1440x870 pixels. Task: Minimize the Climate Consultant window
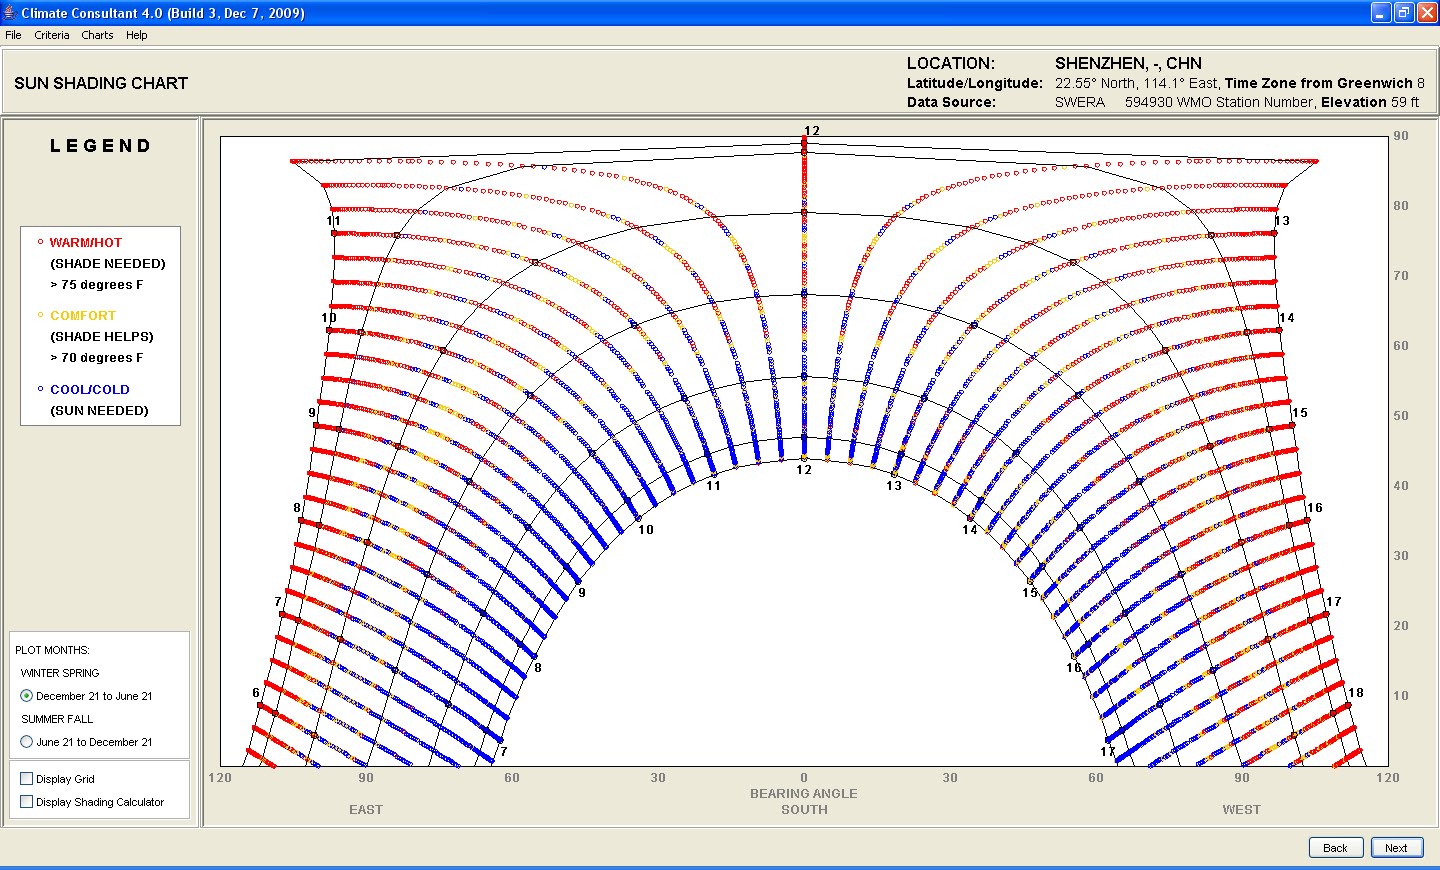pos(1381,13)
